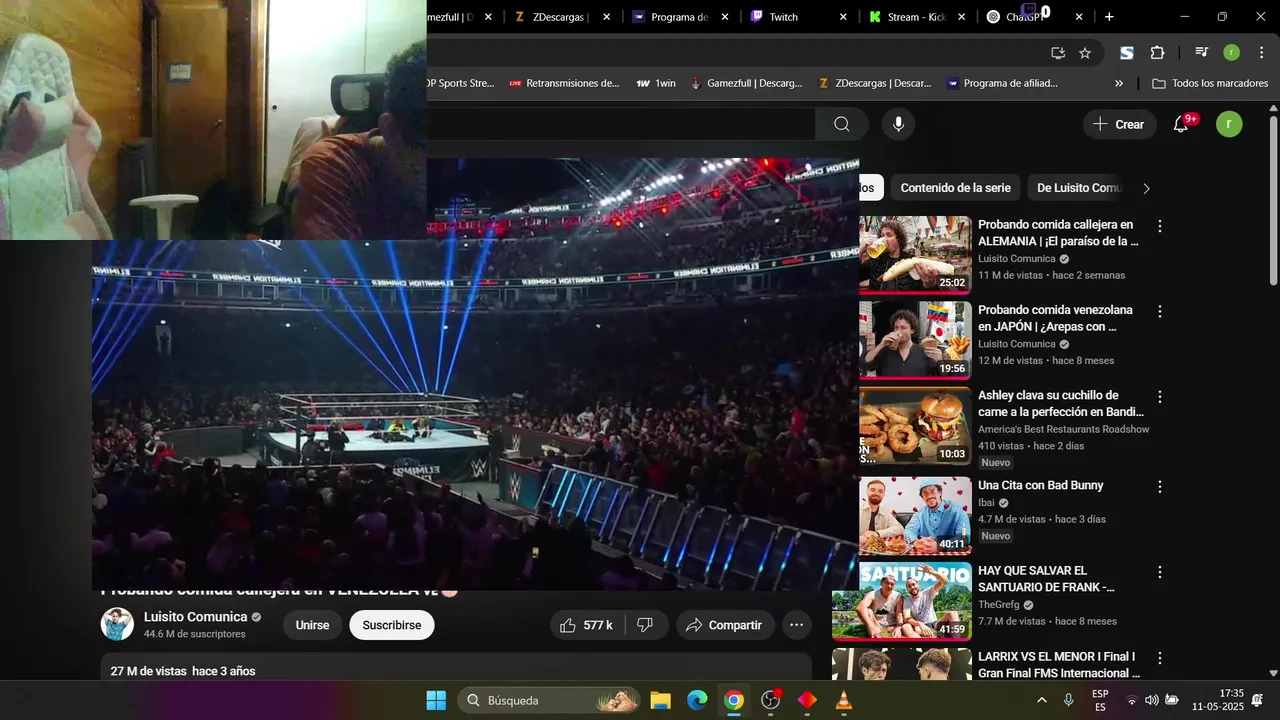Open OBS Studio from taskbar
Image resolution: width=1280 pixels, height=720 pixels.
point(771,700)
